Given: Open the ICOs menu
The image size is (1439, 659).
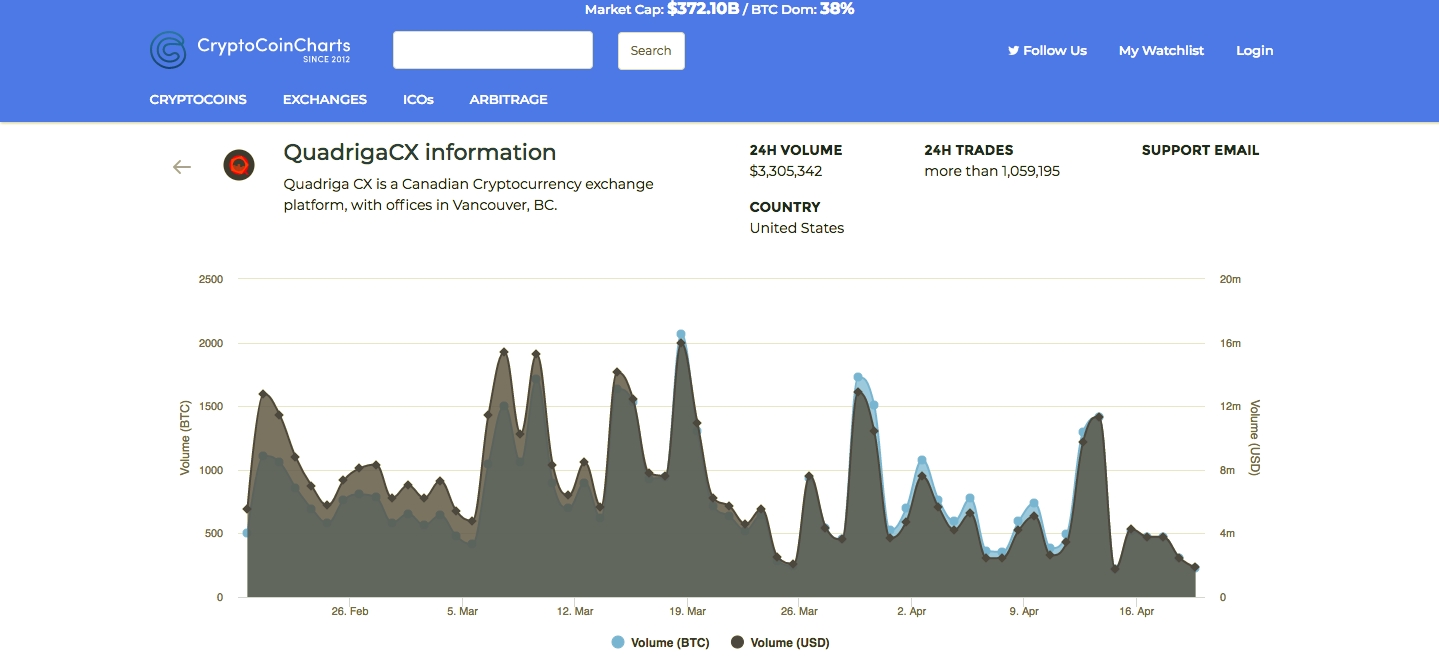Looking at the screenshot, I should pos(418,99).
